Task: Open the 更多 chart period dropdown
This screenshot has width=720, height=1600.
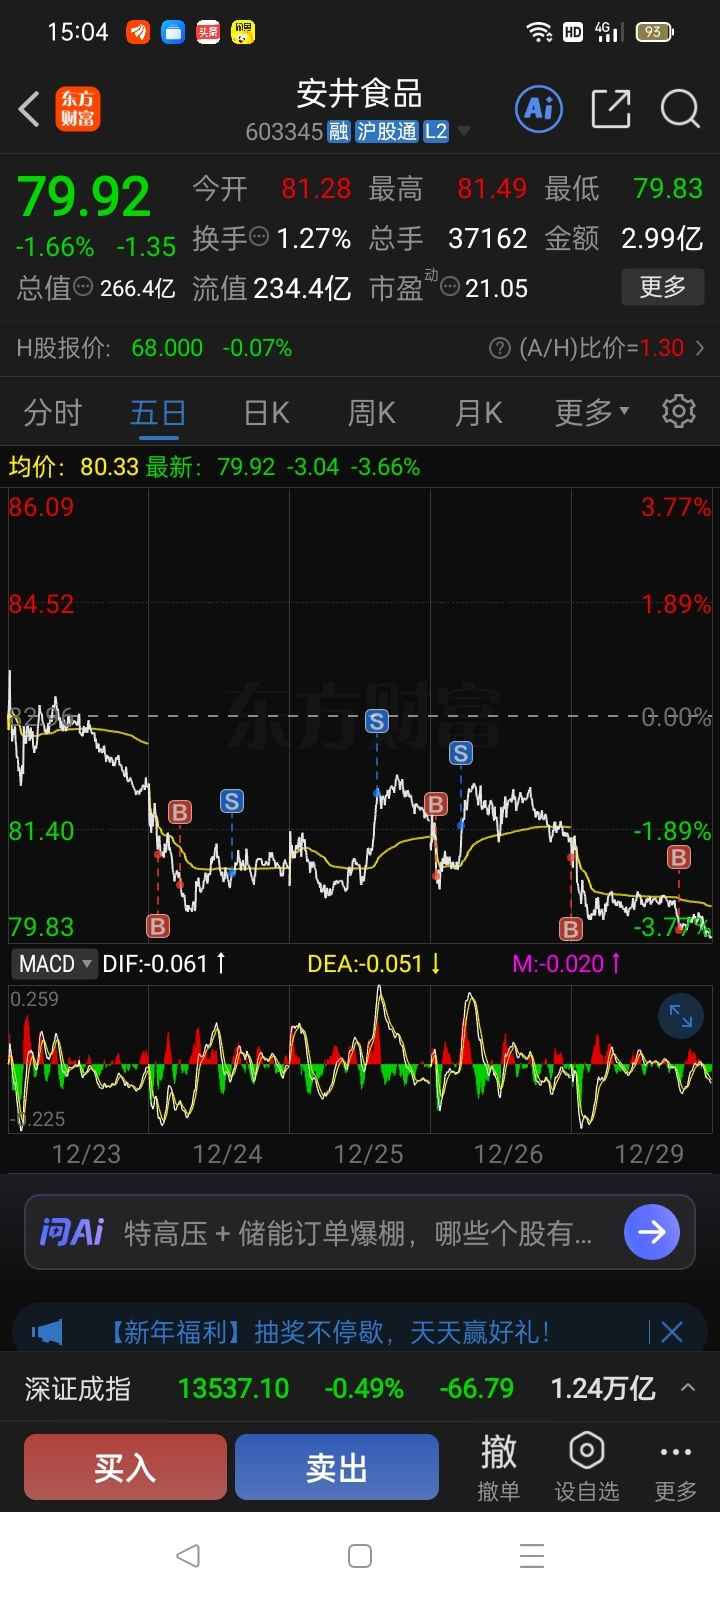Action: click(592, 412)
